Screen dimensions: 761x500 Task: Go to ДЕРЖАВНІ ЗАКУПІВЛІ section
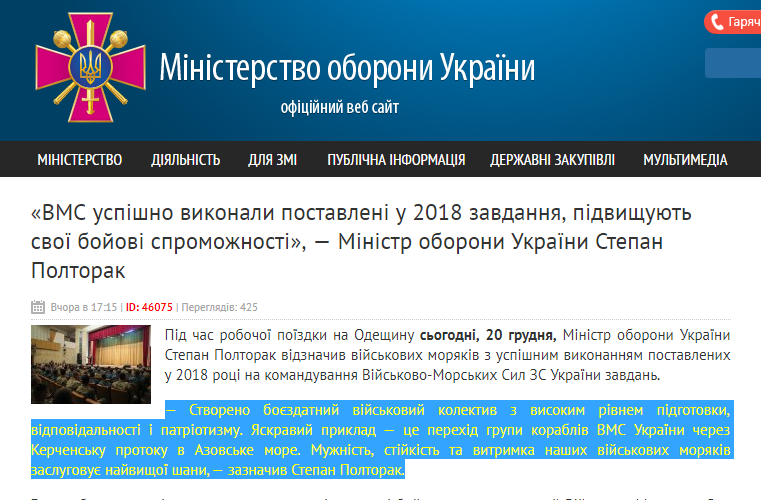(x=552, y=160)
